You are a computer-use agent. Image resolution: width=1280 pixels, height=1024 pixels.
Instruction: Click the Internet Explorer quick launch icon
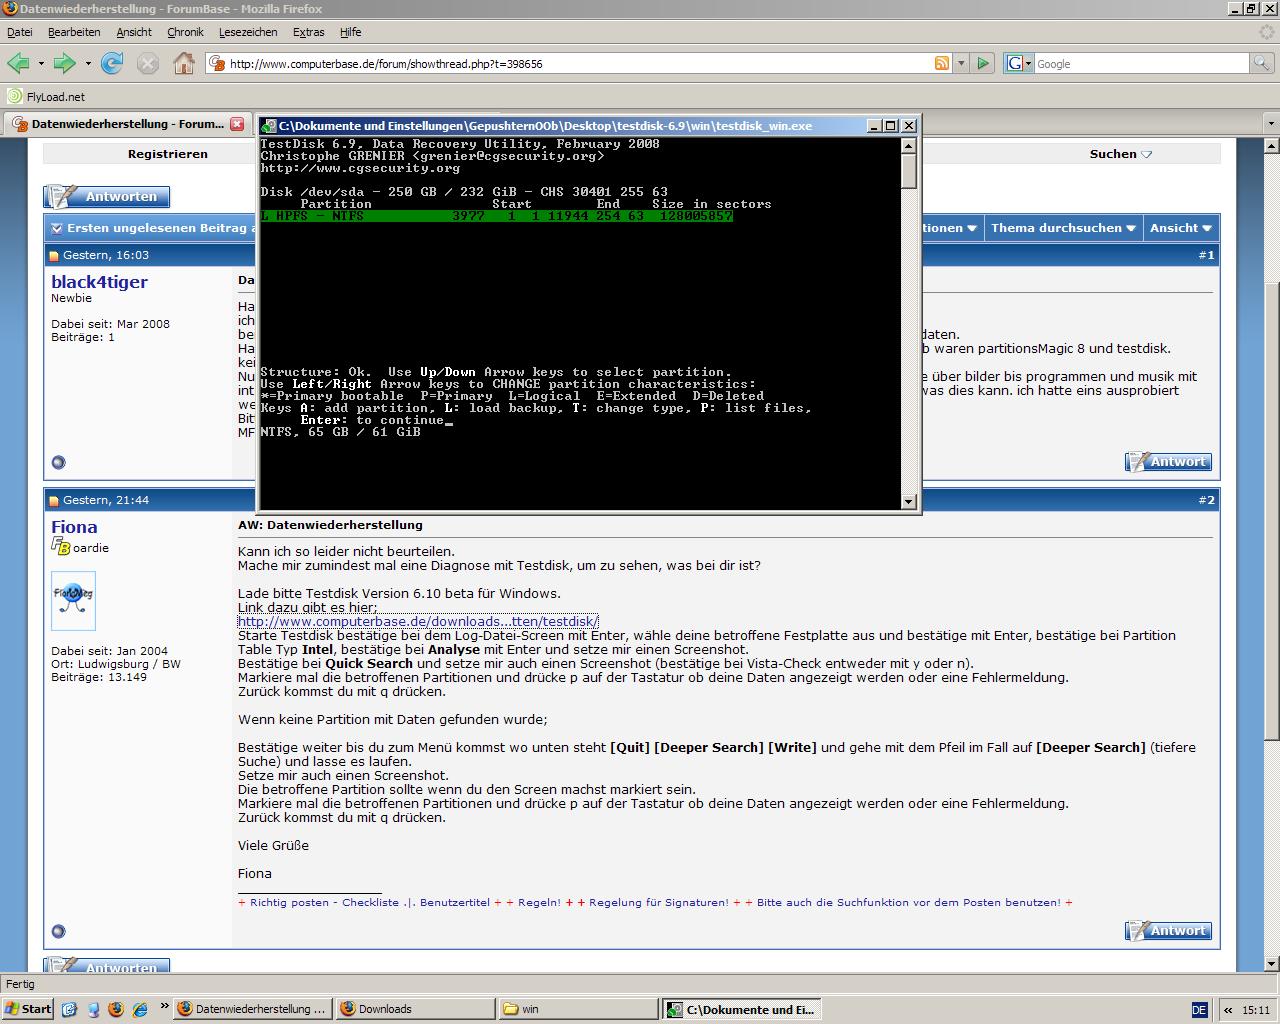[140, 1009]
